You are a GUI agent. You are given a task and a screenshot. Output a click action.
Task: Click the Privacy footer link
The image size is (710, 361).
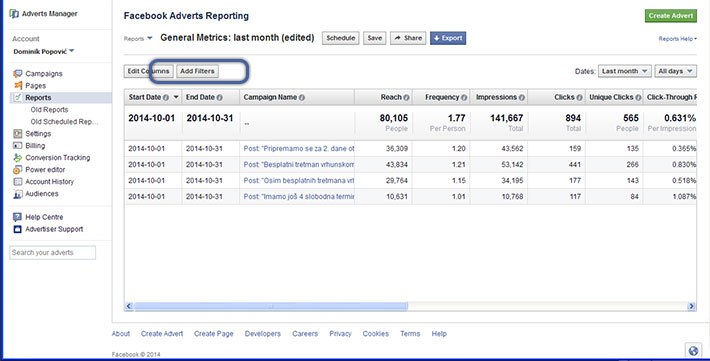tap(340, 334)
